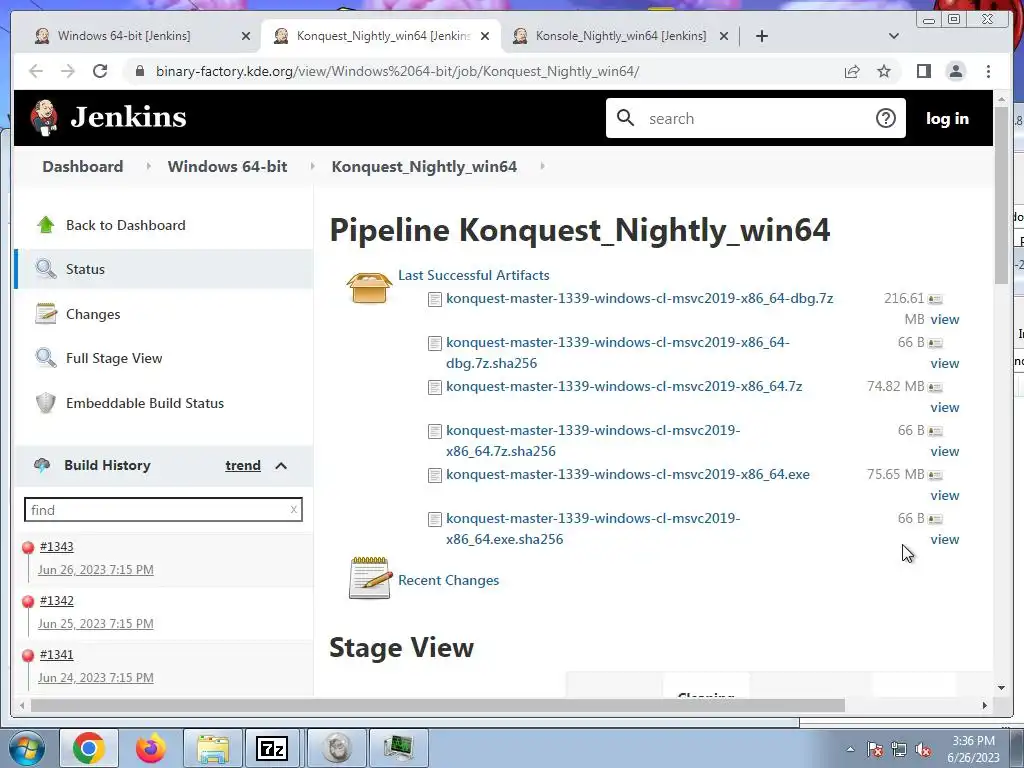Click the red status ball of build #1341
The image size is (1024, 768).
click(28, 656)
